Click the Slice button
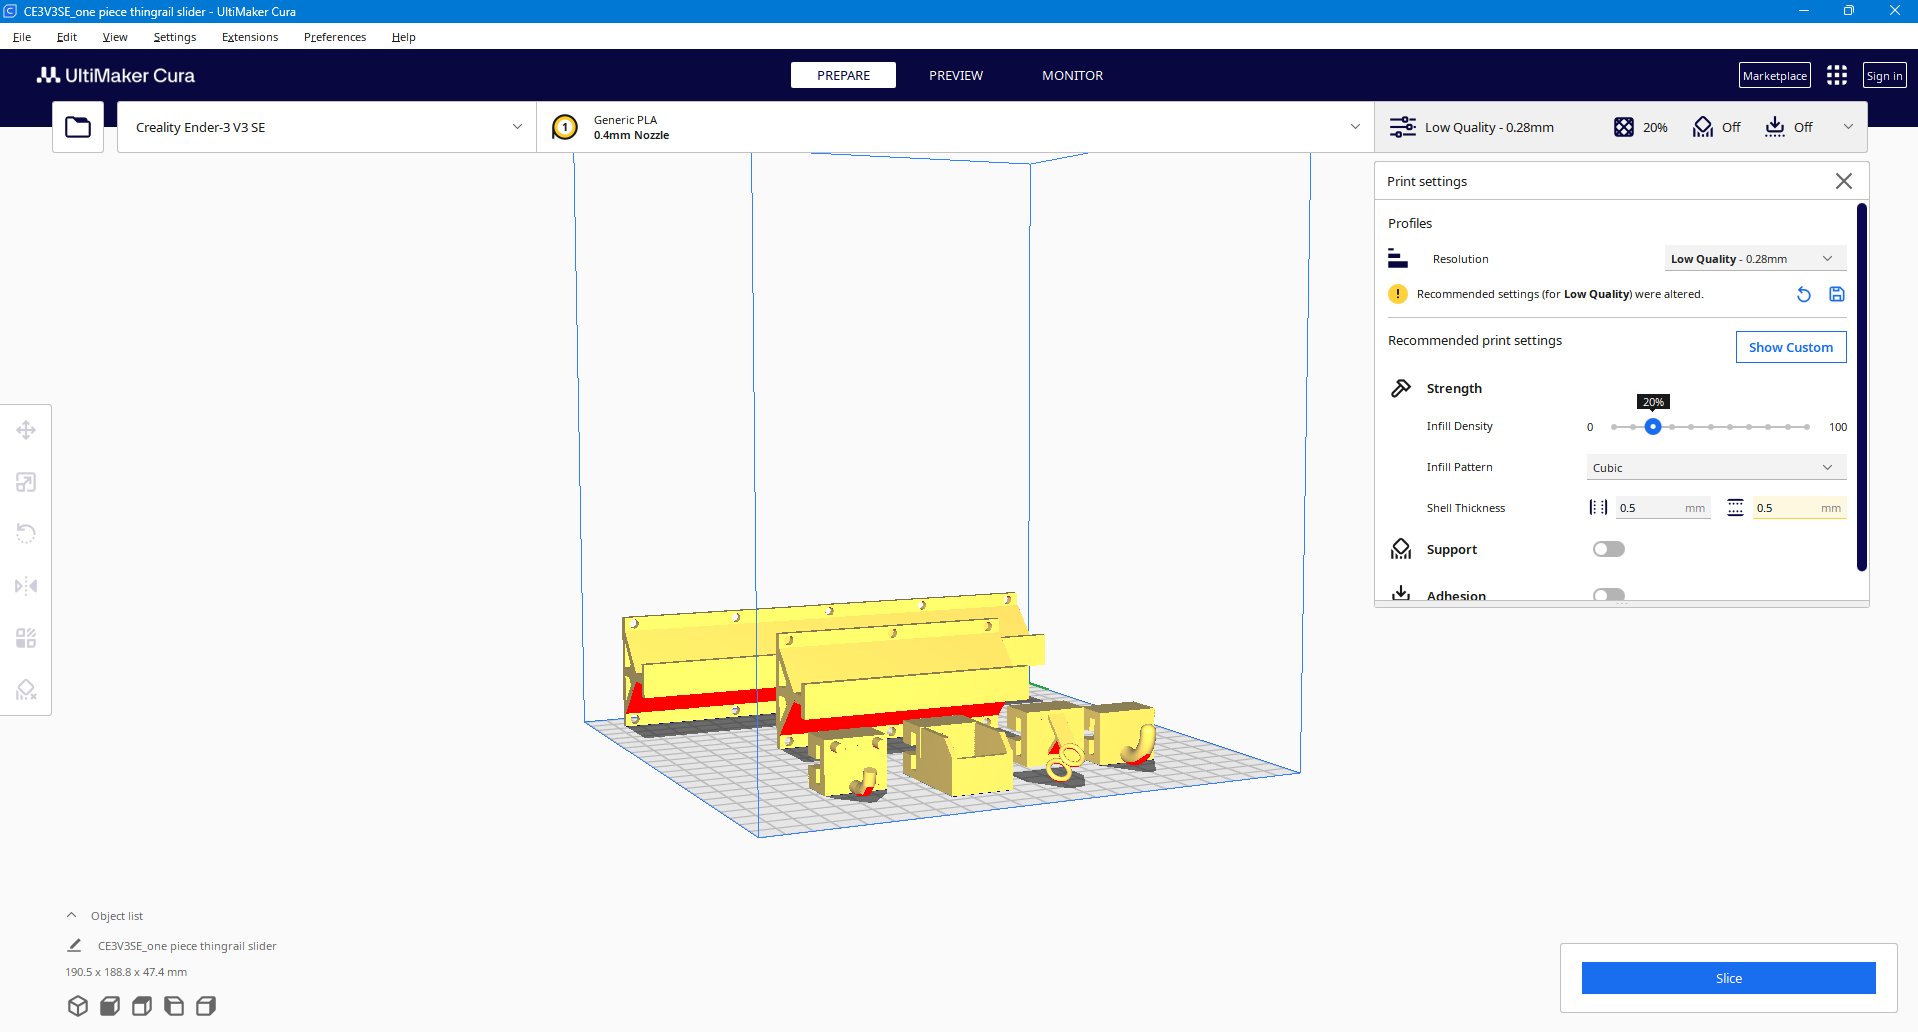 coord(1728,978)
